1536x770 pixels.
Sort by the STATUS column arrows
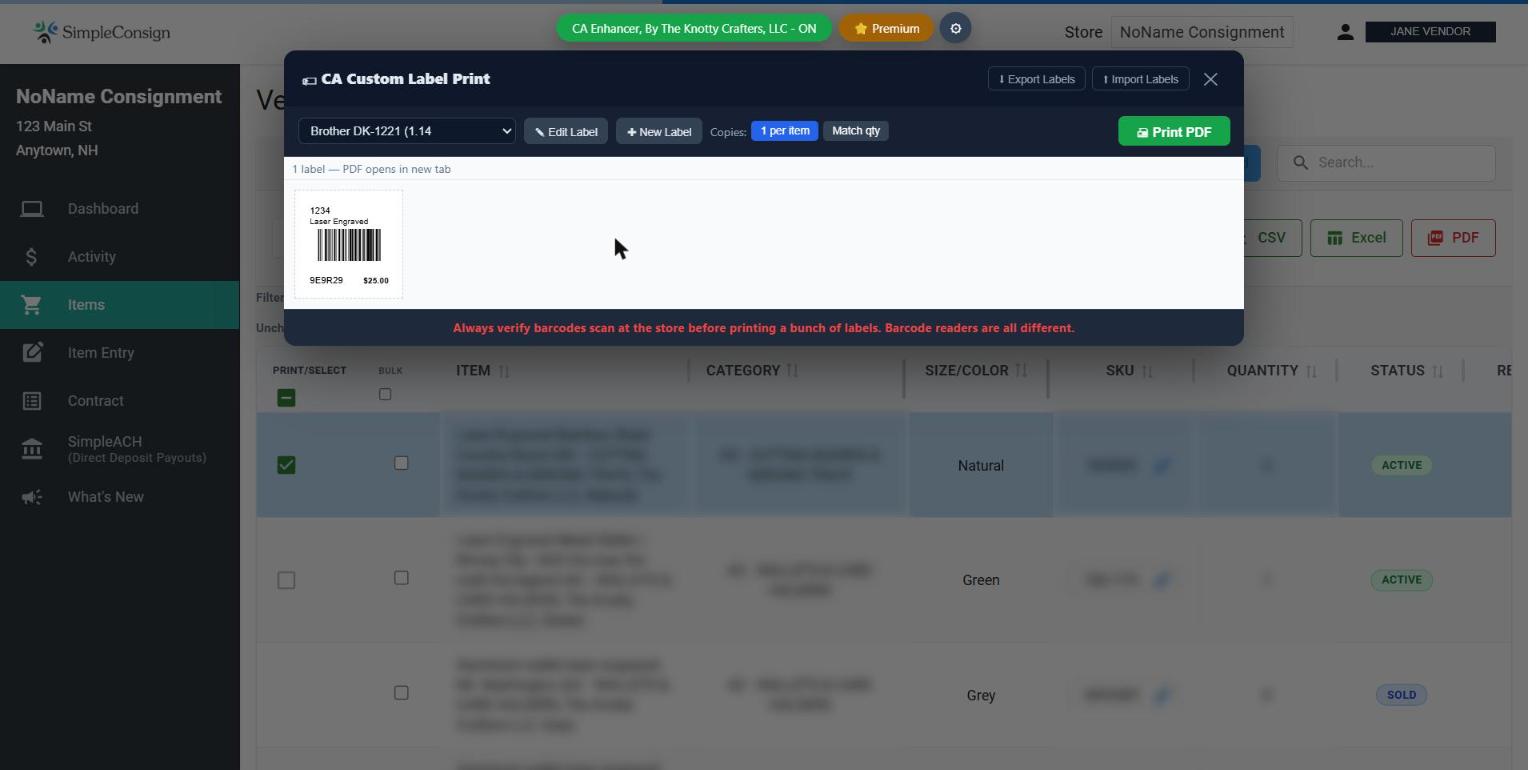[x=1437, y=371]
